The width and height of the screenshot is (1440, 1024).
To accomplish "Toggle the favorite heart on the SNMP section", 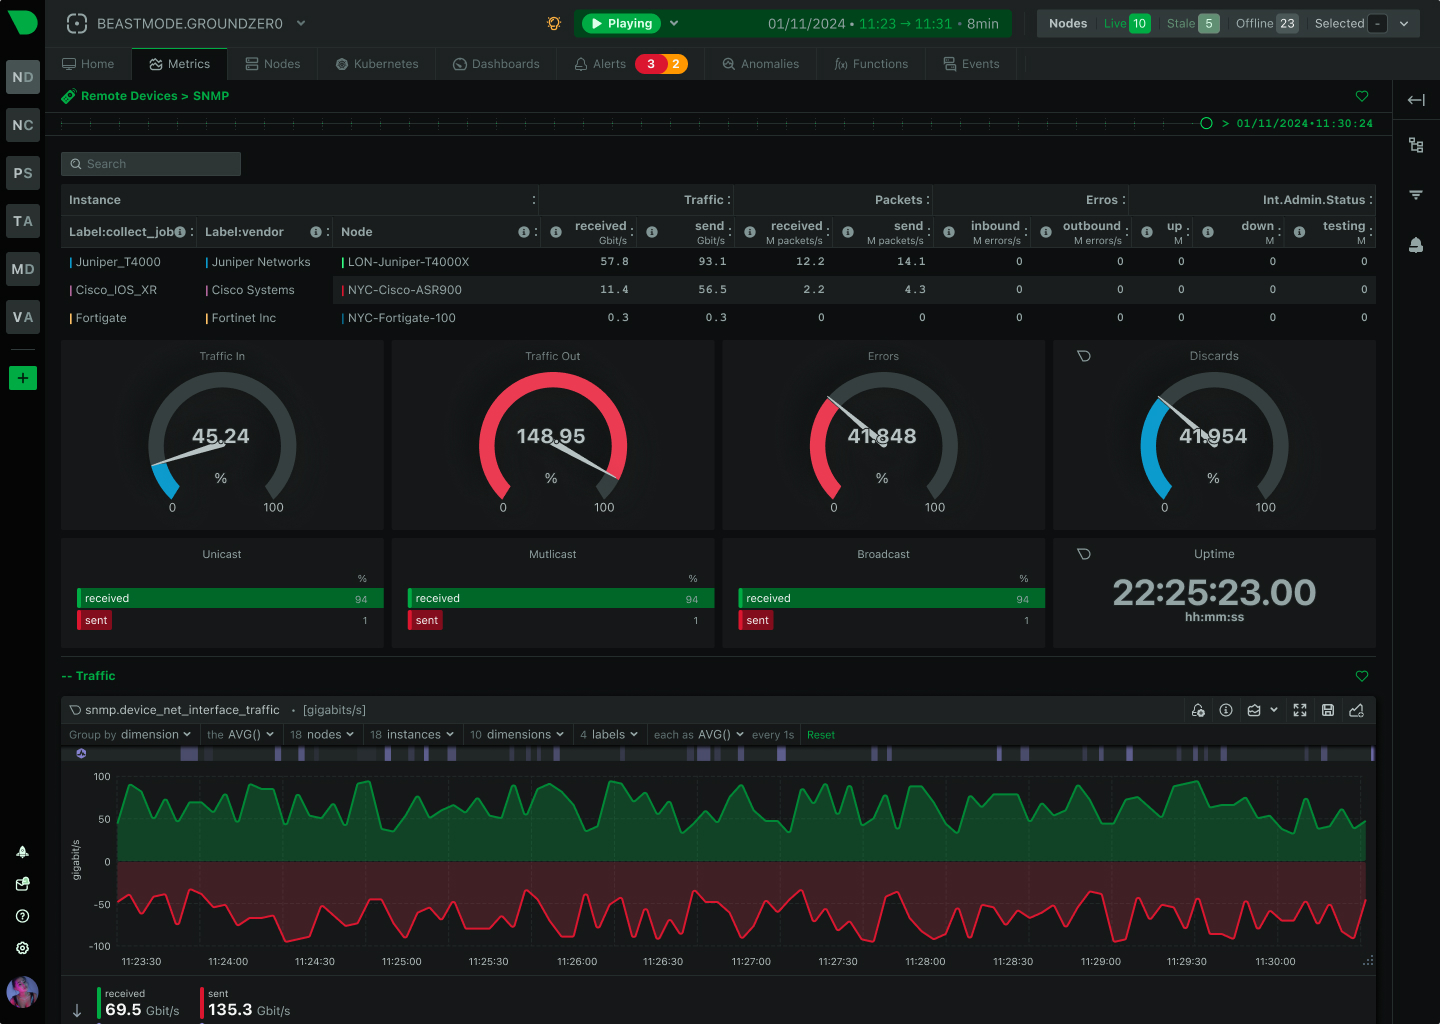I will point(1361,96).
